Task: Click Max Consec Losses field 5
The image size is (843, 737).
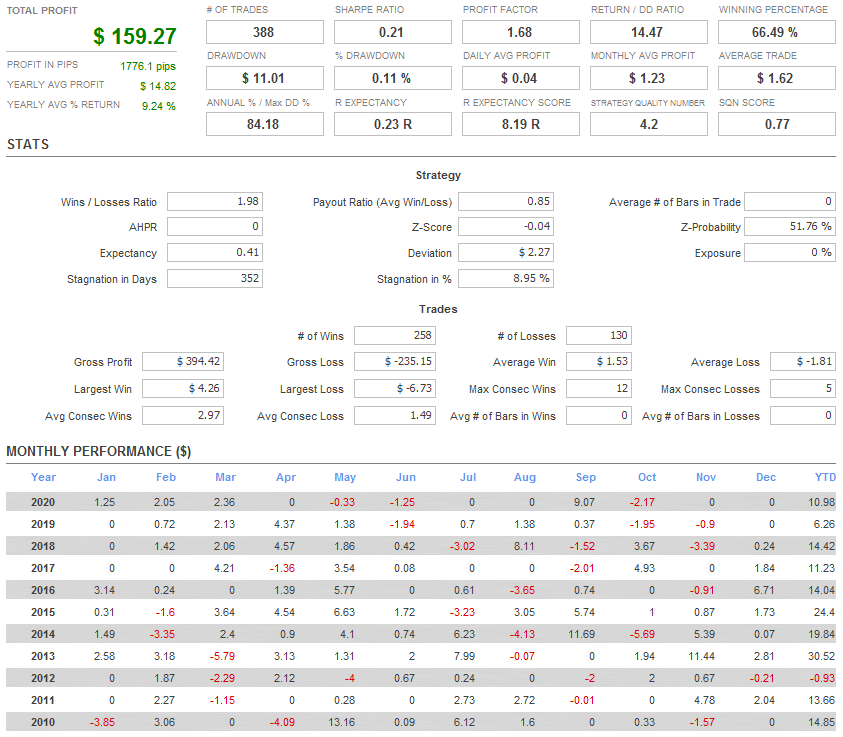Action: point(803,388)
